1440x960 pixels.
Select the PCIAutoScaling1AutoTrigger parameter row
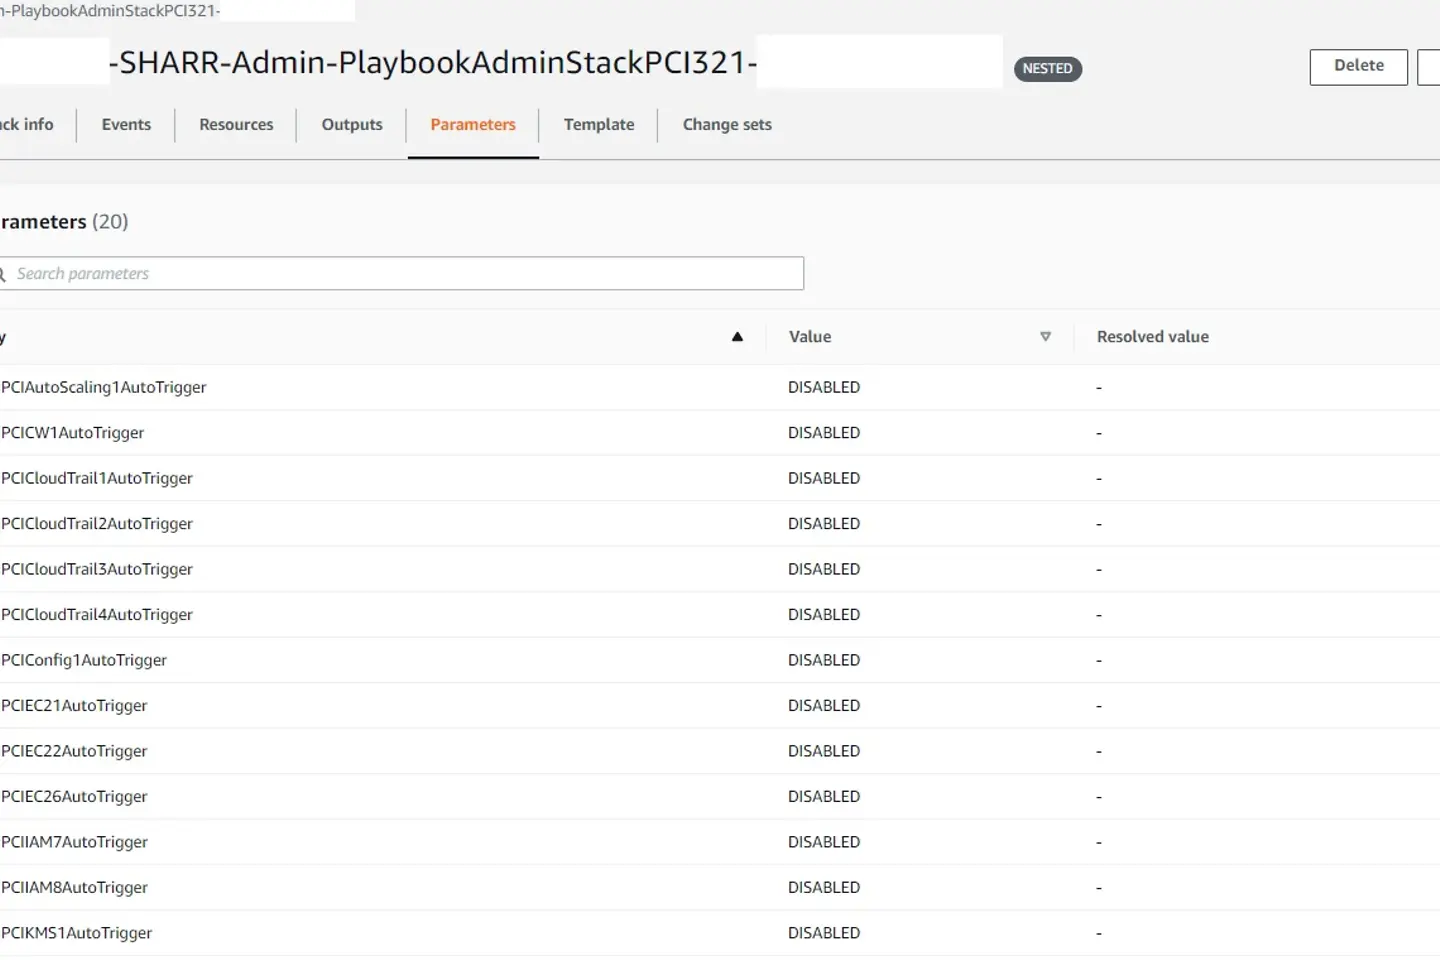coord(104,388)
